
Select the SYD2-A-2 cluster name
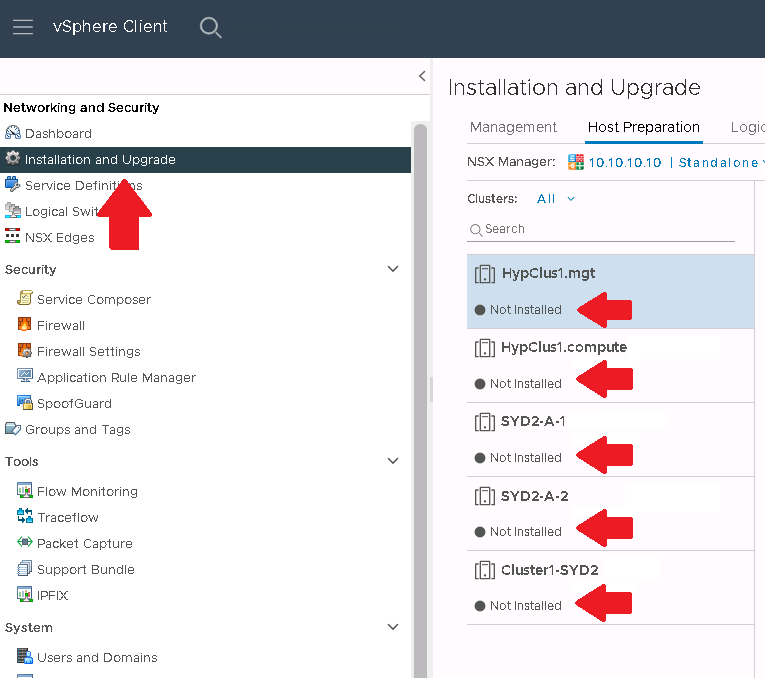535,496
